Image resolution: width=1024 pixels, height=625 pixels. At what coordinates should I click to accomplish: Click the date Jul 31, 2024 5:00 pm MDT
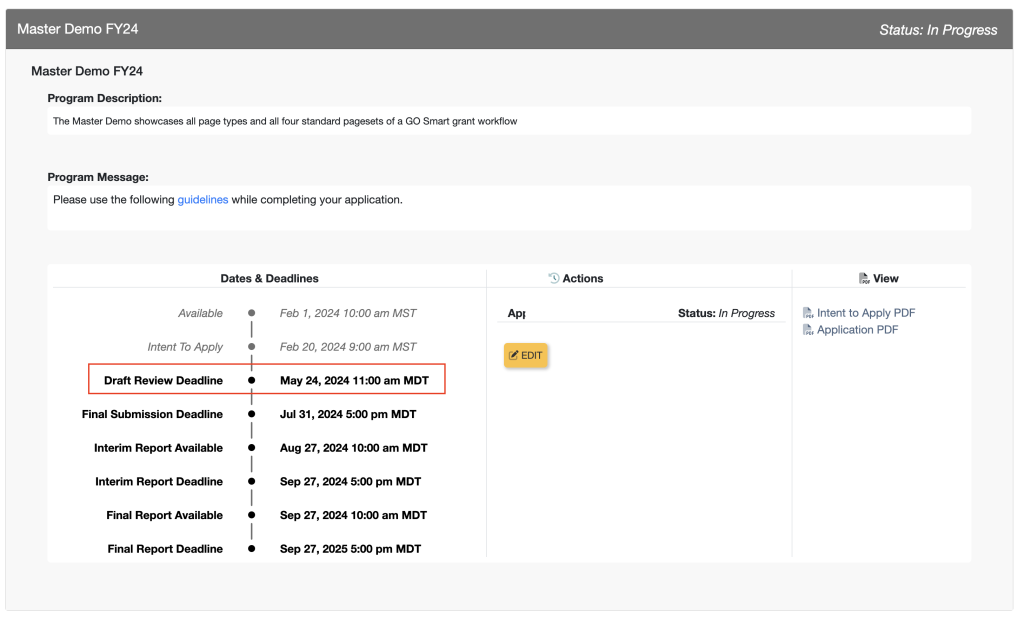coord(348,414)
